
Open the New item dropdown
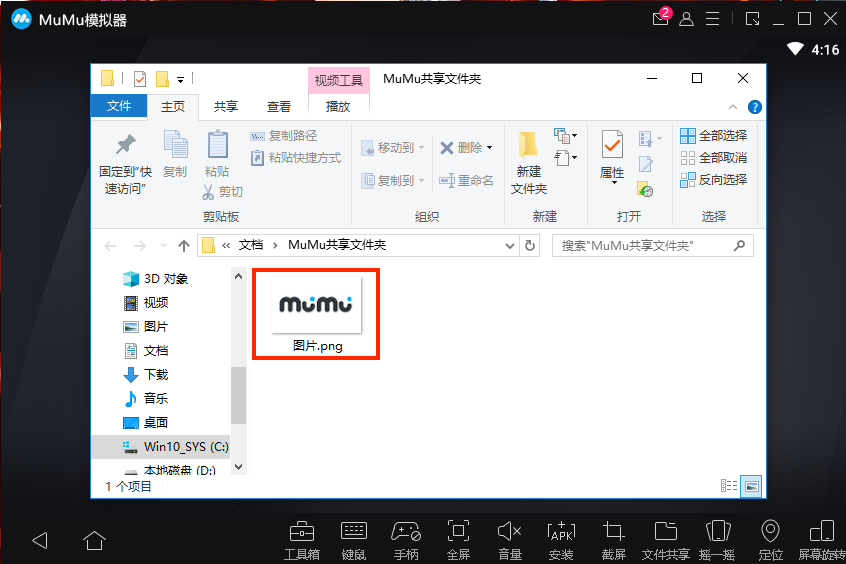coord(565,135)
